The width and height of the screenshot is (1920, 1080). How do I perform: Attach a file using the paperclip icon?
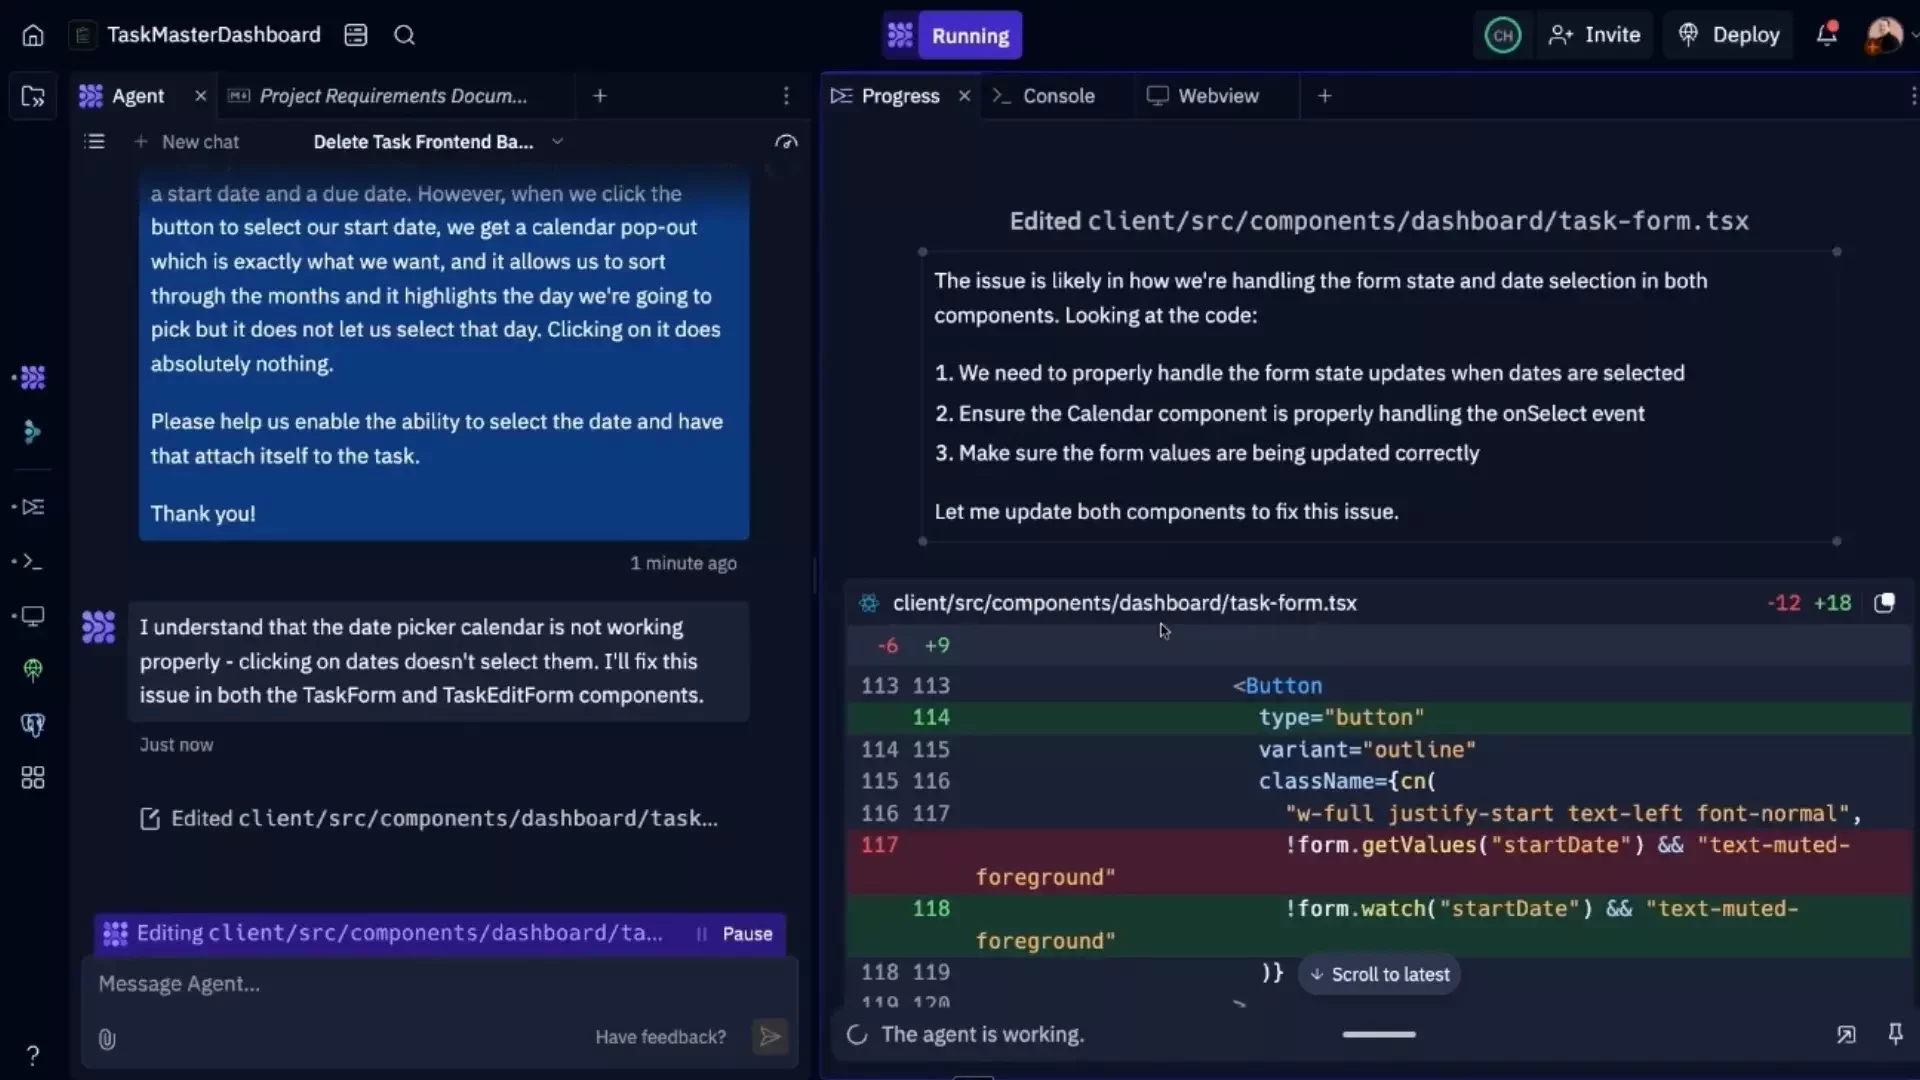106,1039
